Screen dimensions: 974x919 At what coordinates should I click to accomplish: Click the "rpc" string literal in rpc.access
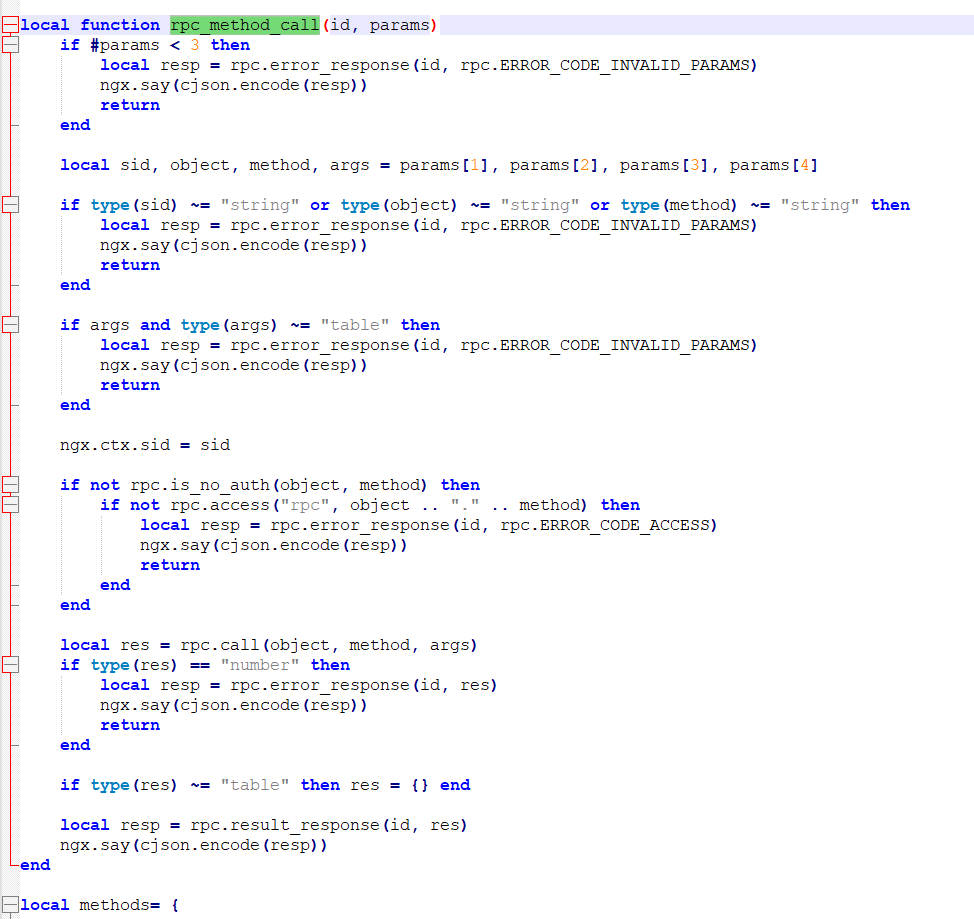tap(310, 505)
